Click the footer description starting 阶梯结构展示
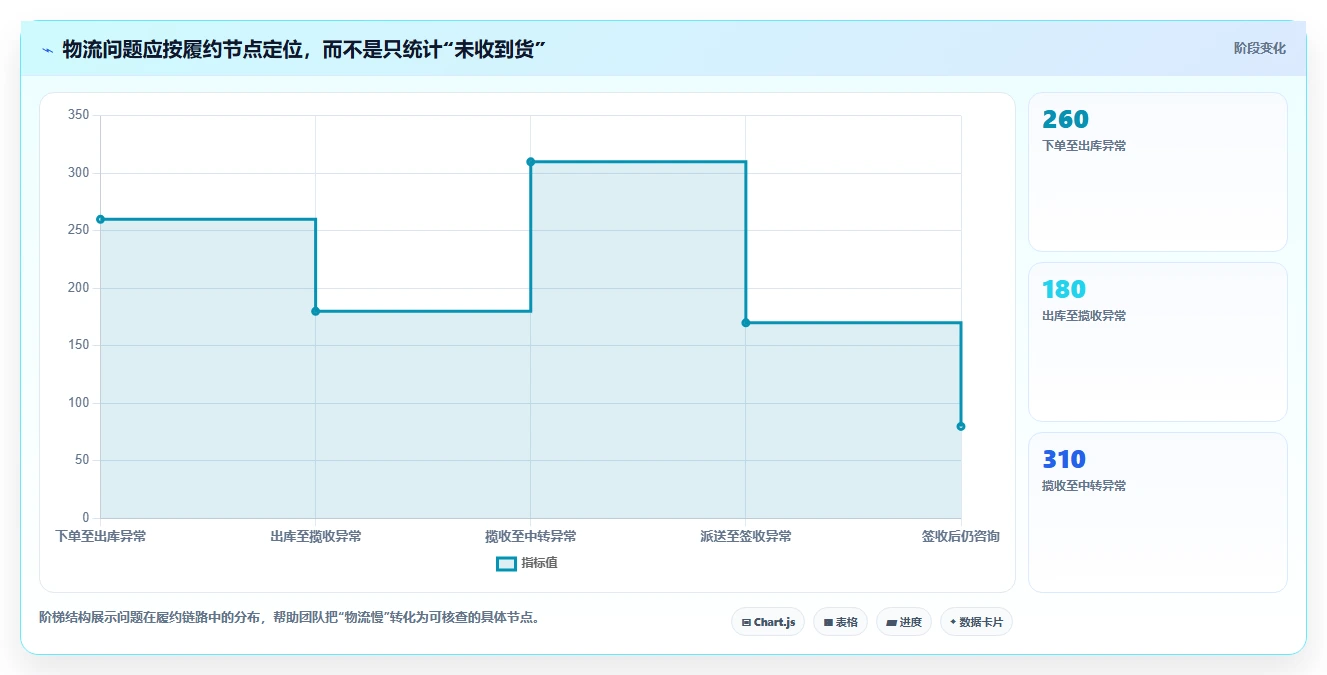The height and width of the screenshot is (675, 1327). 292,617
